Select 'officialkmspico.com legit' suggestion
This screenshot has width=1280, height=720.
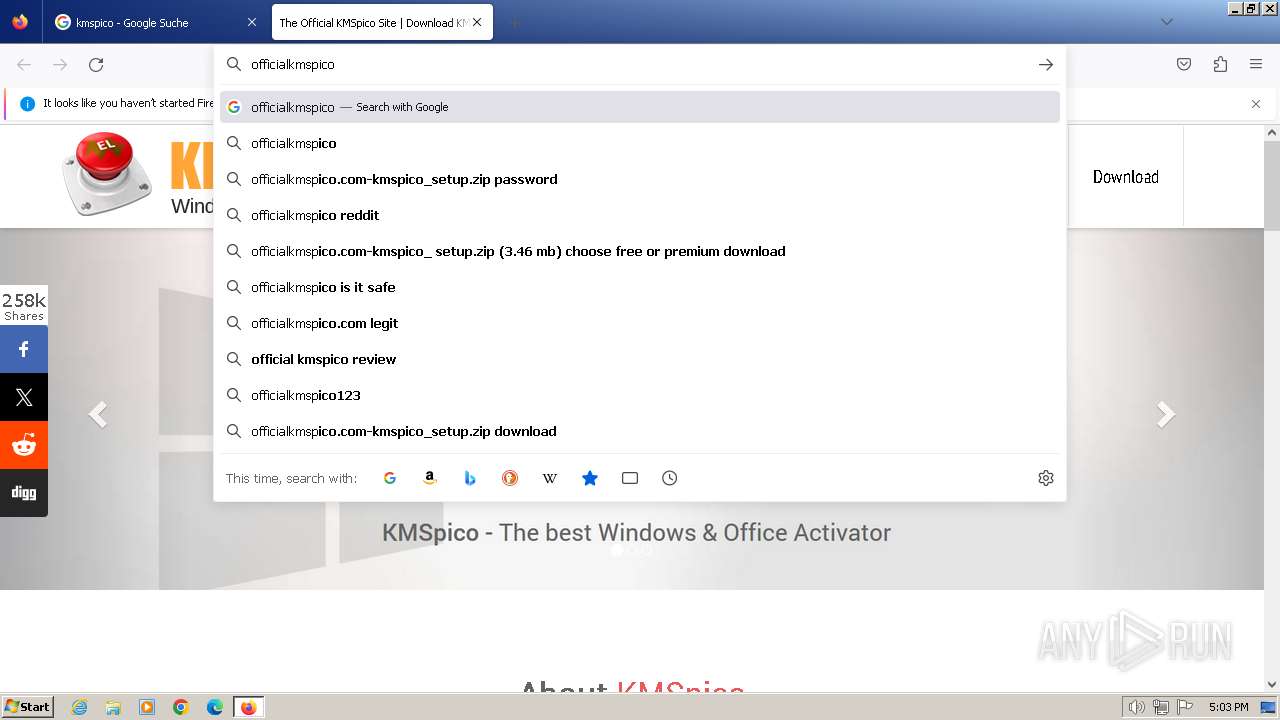640,323
